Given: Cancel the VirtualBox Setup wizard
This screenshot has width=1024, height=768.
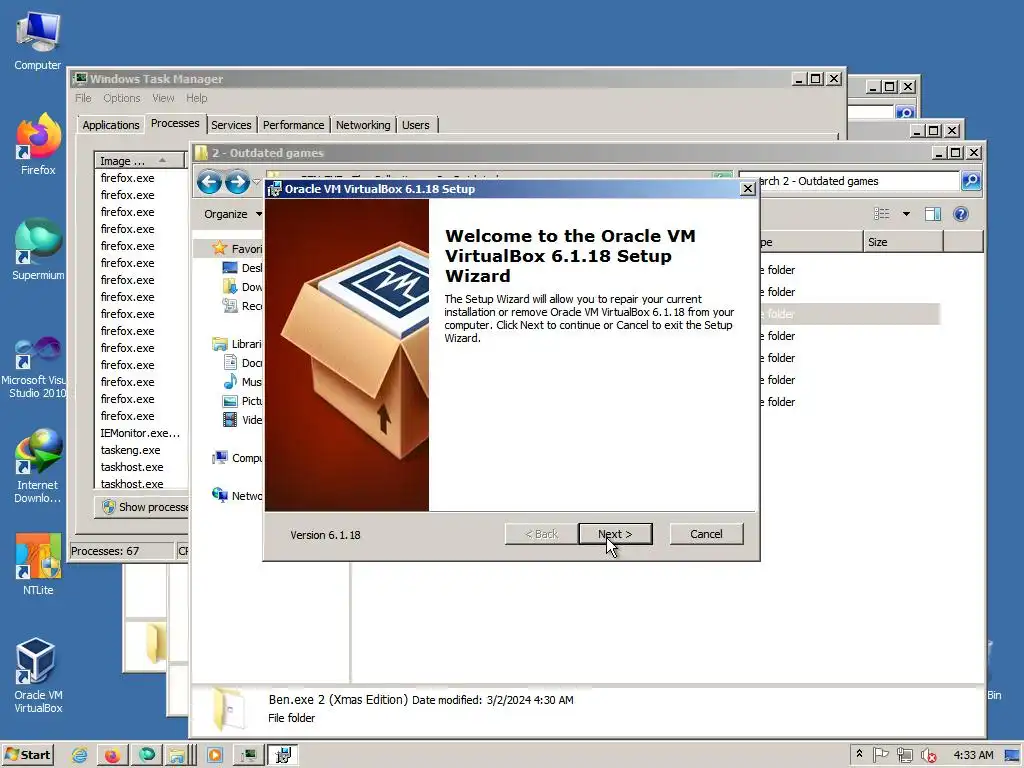Looking at the screenshot, I should click(706, 534).
